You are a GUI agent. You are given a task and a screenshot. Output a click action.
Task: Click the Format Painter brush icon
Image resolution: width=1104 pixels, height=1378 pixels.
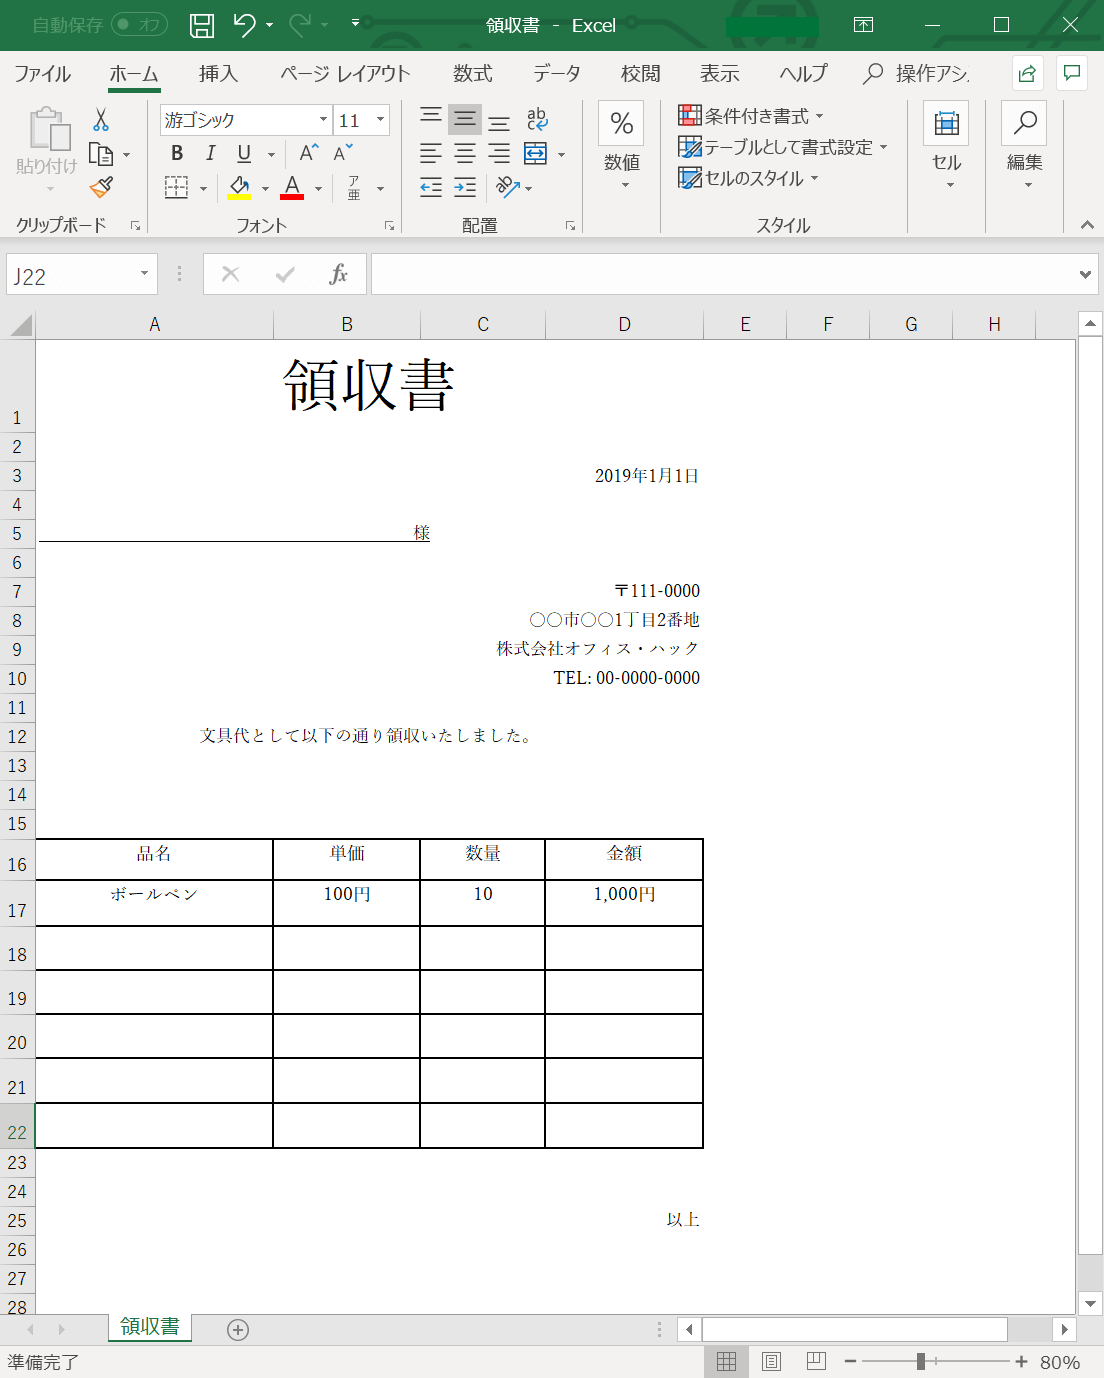tap(101, 186)
